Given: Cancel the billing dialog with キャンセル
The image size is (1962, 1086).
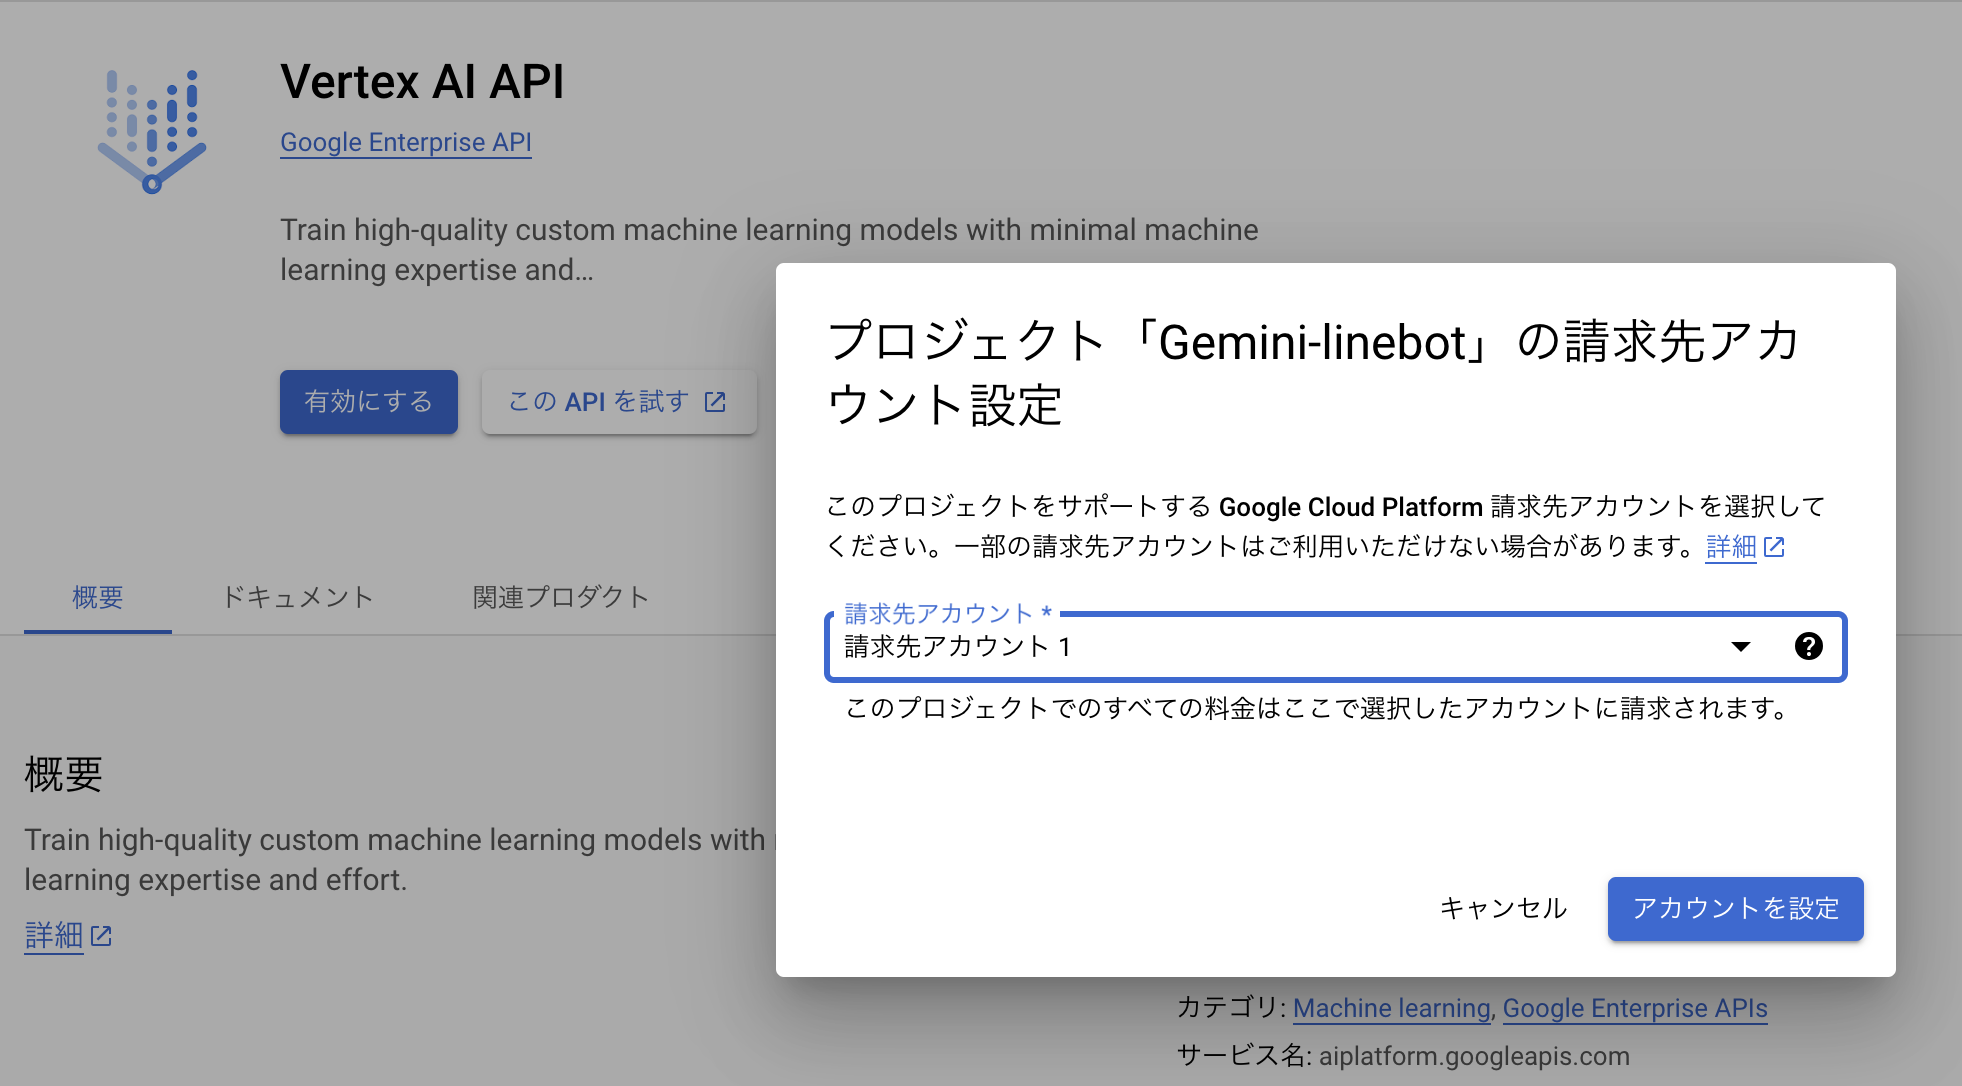Looking at the screenshot, I should [x=1503, y=909].
